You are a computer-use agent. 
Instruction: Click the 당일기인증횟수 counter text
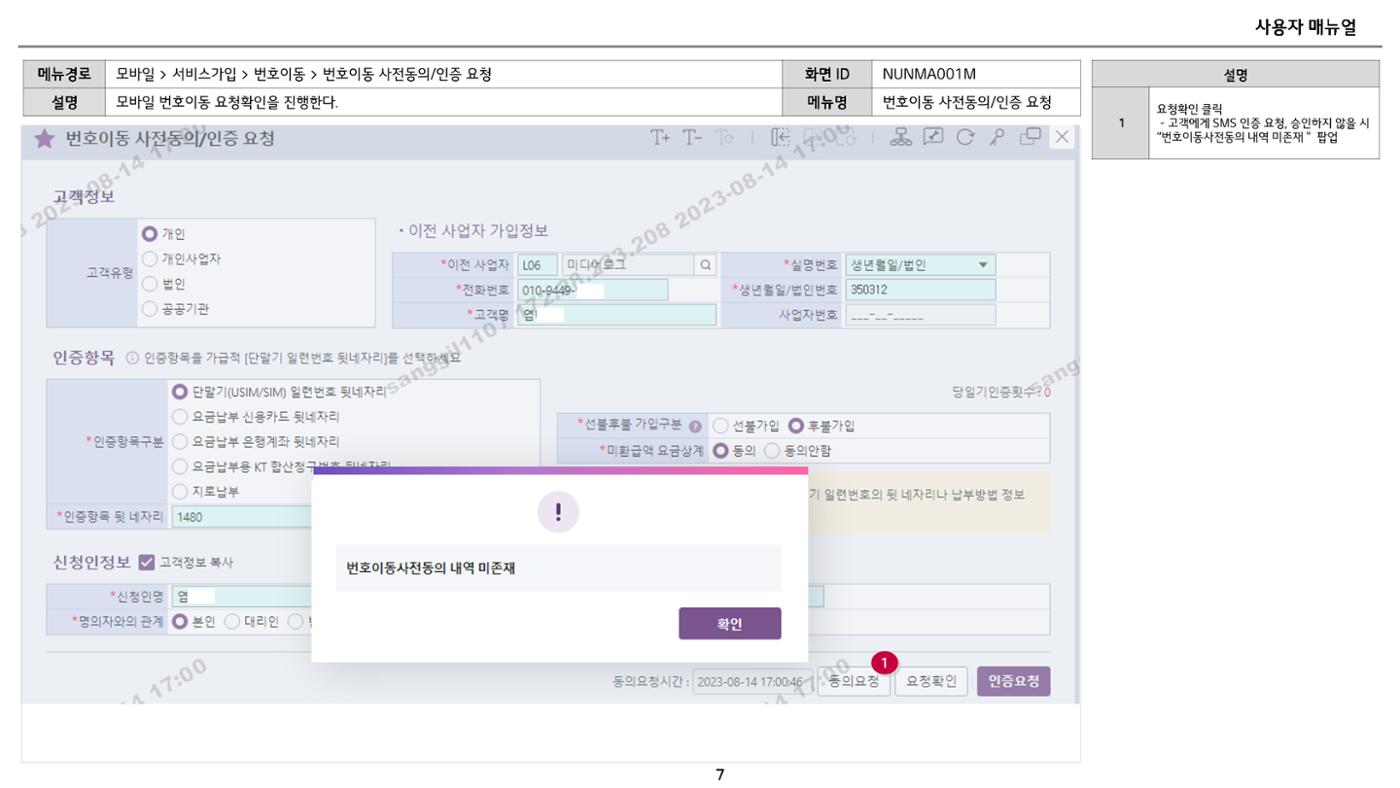[x=1002, y=392]
